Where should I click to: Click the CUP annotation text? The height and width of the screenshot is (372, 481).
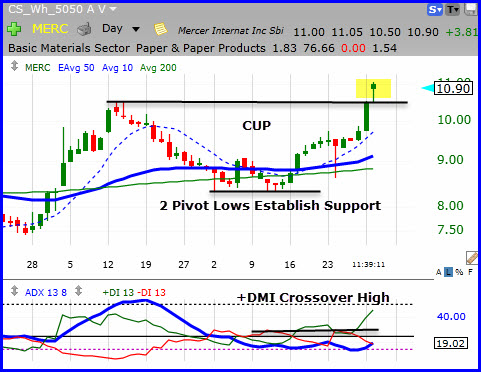(x=257, y=126)
